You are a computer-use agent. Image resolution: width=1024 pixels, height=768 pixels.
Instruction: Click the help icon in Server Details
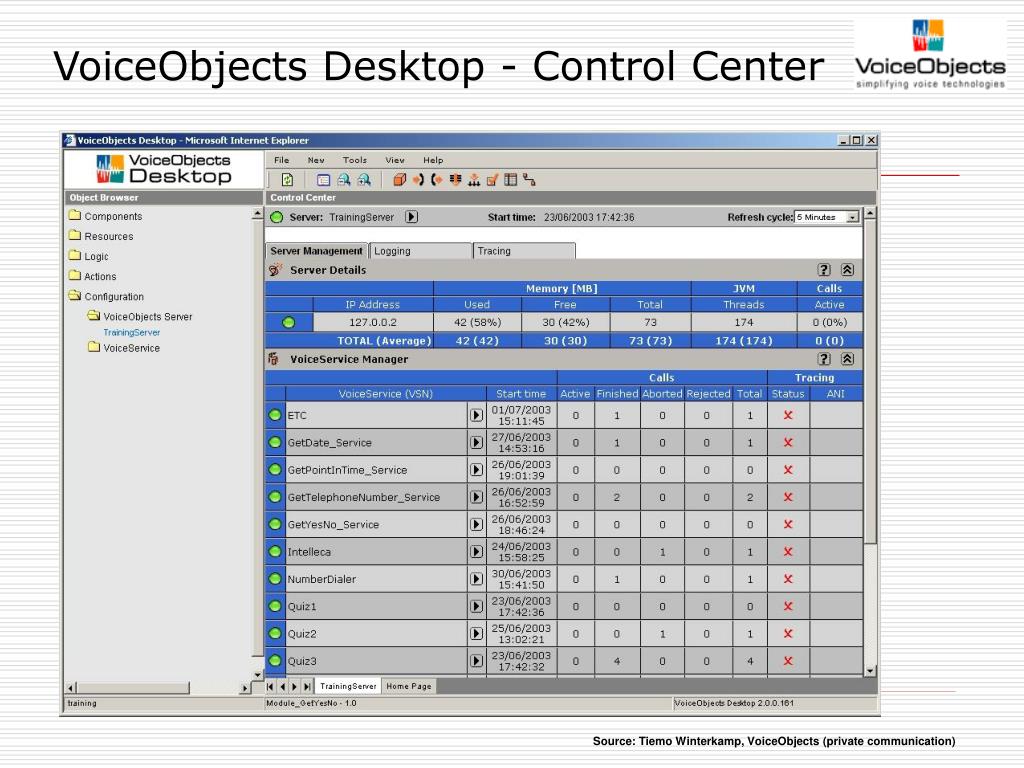coord(824,270)
